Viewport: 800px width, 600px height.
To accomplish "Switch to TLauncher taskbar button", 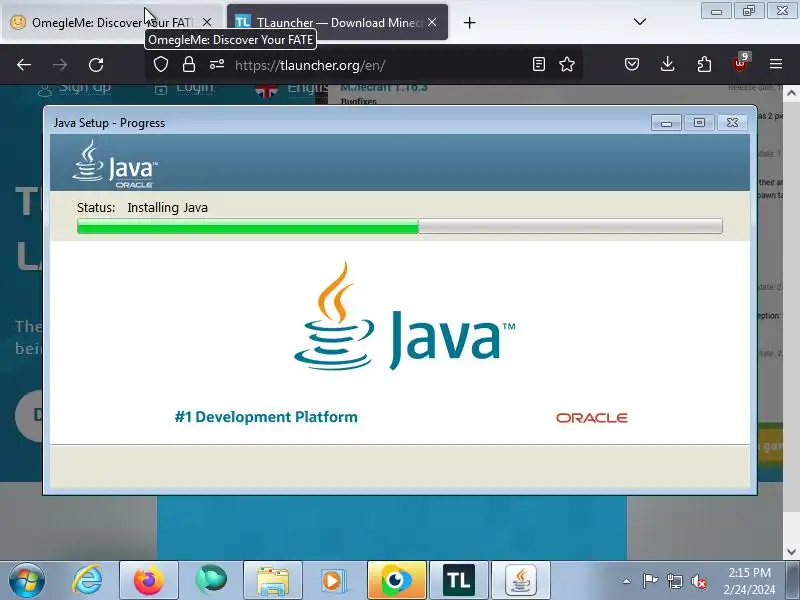I will (459, 580).
